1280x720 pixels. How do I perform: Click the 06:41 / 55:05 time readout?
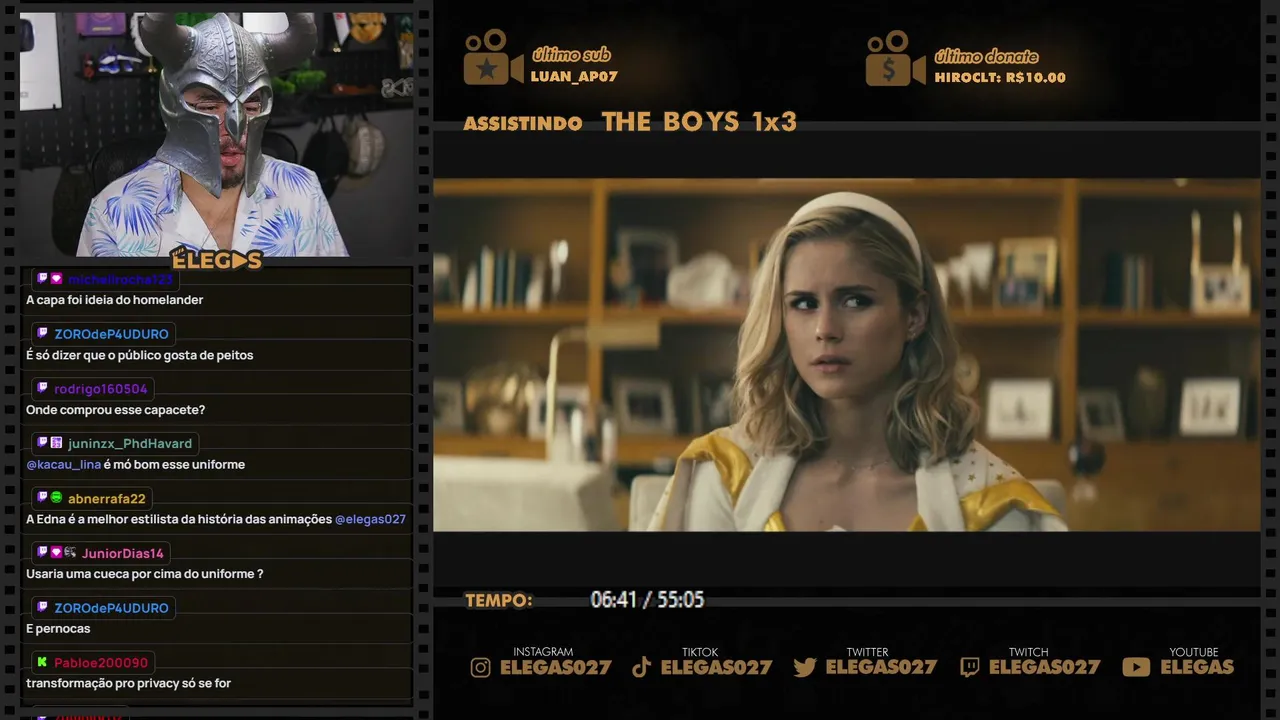647,600
